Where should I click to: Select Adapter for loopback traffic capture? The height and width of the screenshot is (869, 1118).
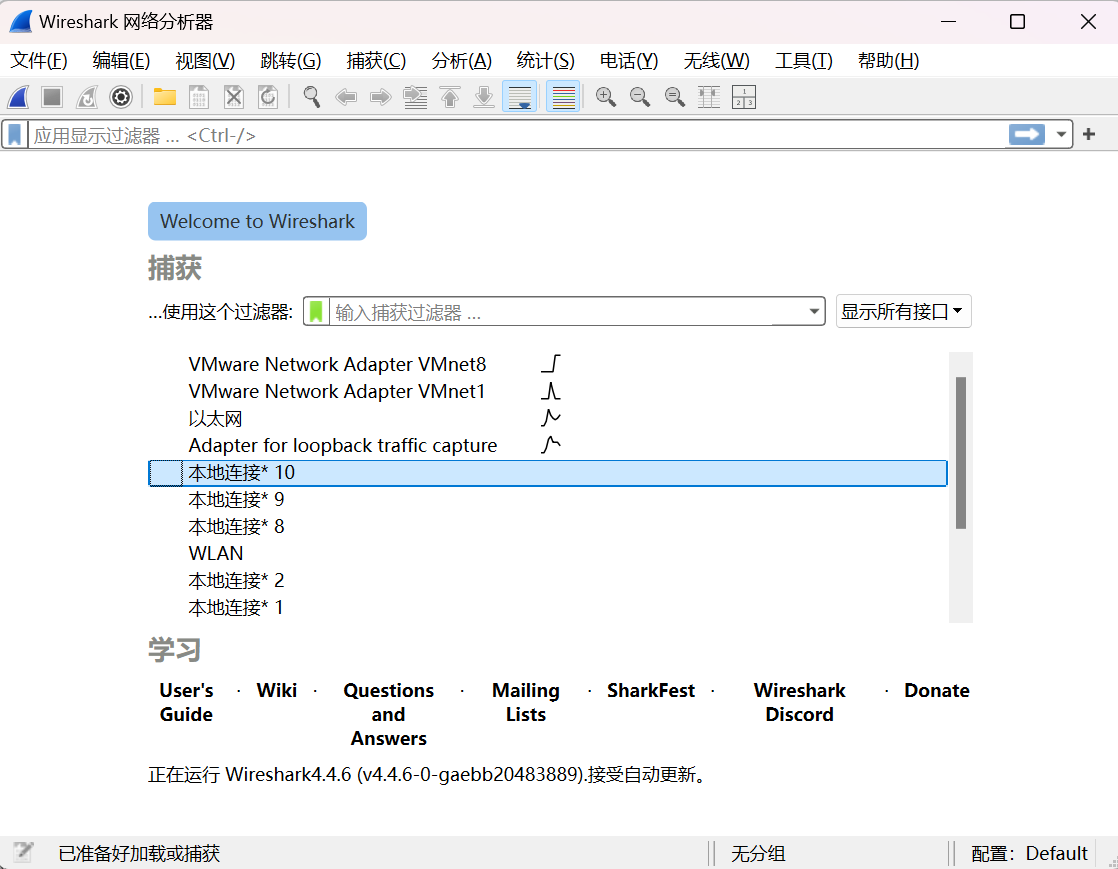(548, 446)
